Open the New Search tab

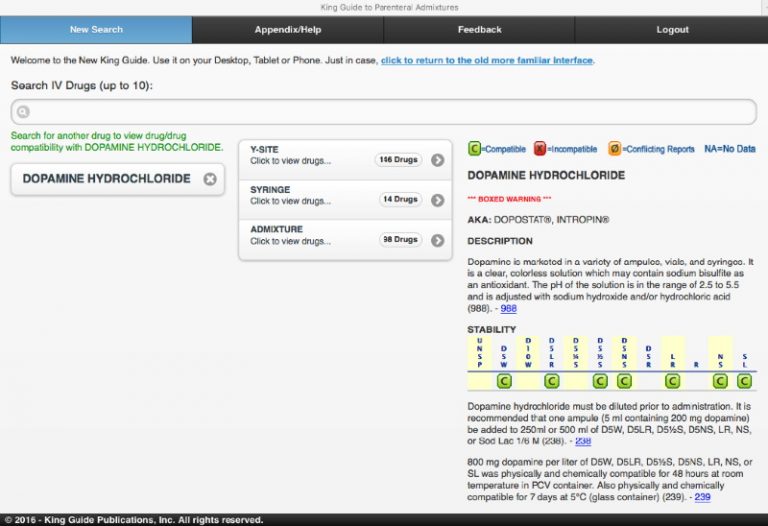pos(96,29)
